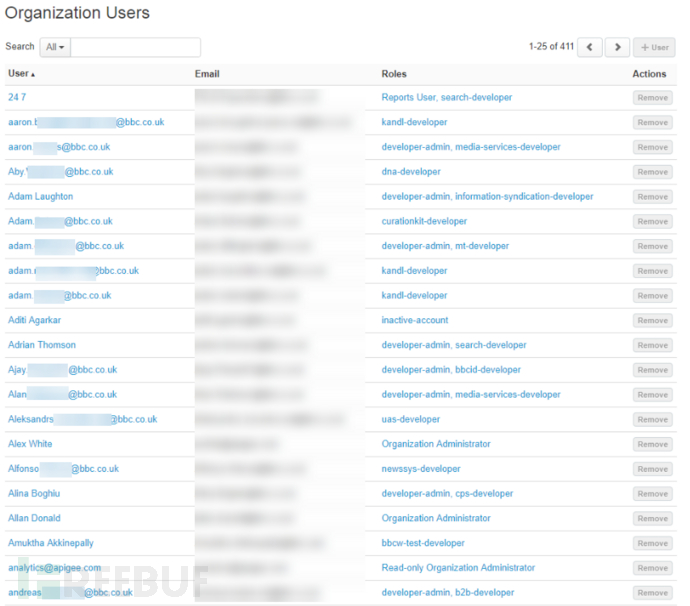
Task: Open user Alina Boghiu
Action: [x=34, y=493]
